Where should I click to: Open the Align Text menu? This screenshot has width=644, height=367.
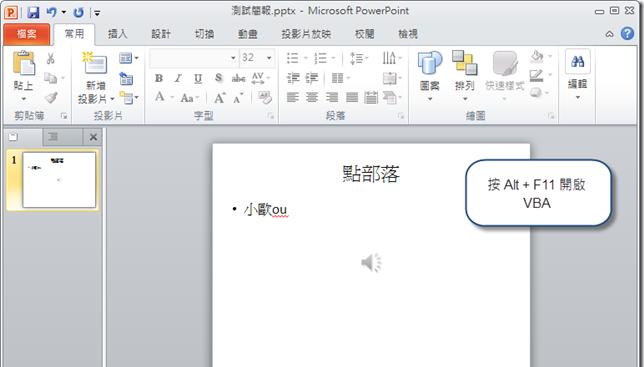point(391,78)
